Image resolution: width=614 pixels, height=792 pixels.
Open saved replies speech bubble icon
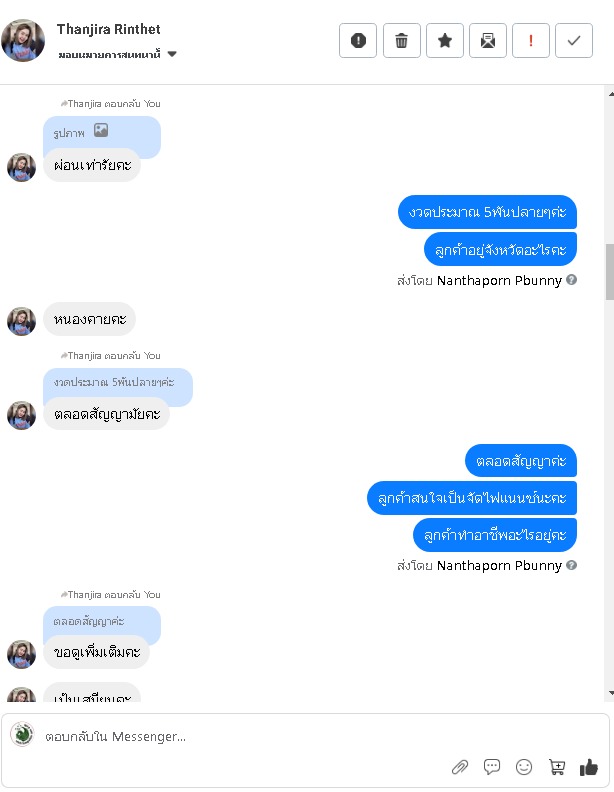[x=492, y=767]
